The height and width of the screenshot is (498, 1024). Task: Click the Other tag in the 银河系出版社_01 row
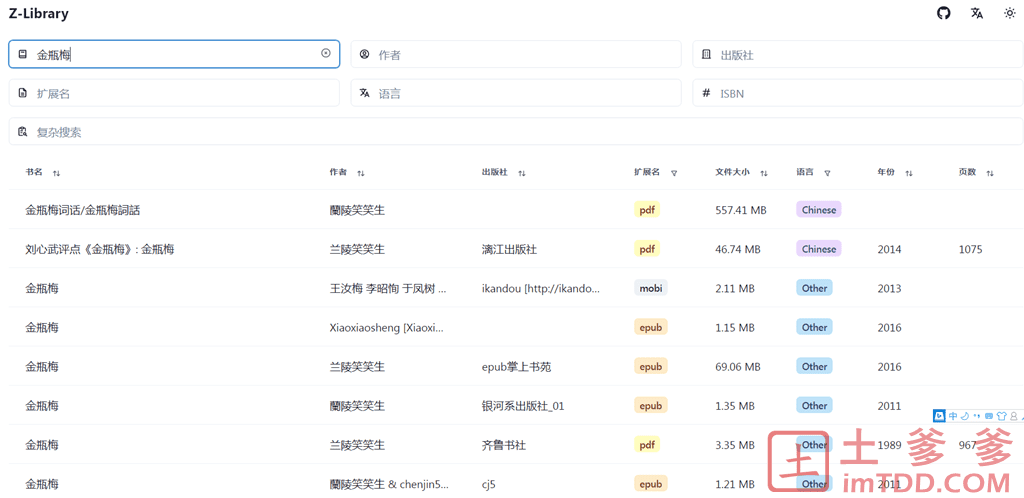(814, 405)
